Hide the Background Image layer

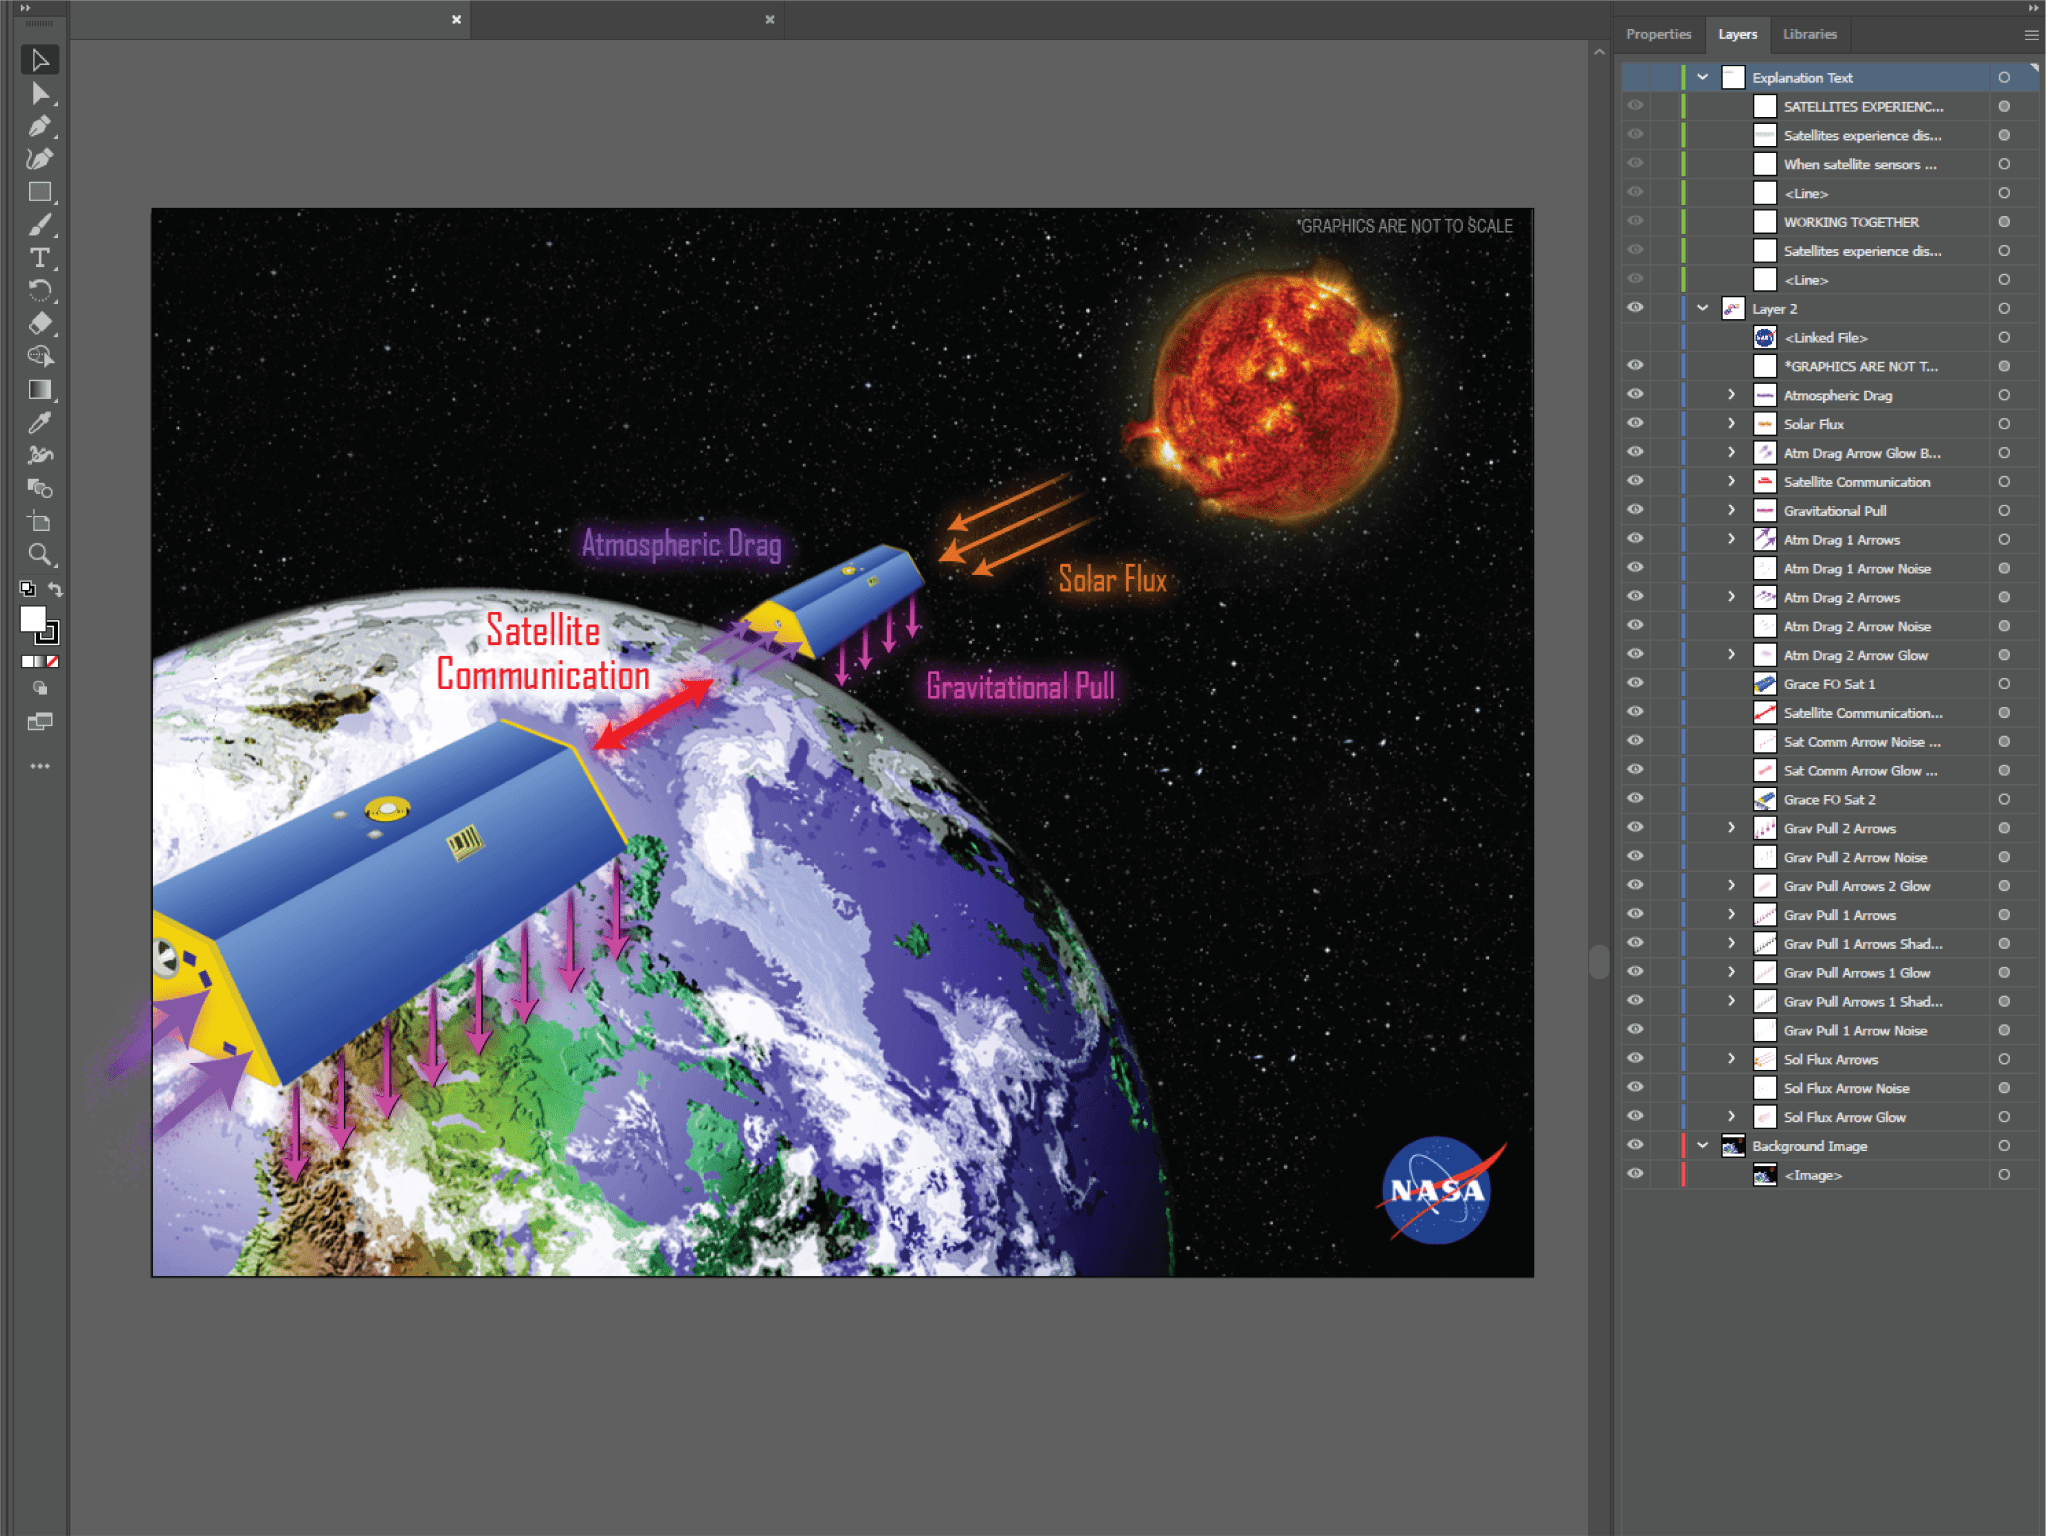click(x=1635, y=1146)
